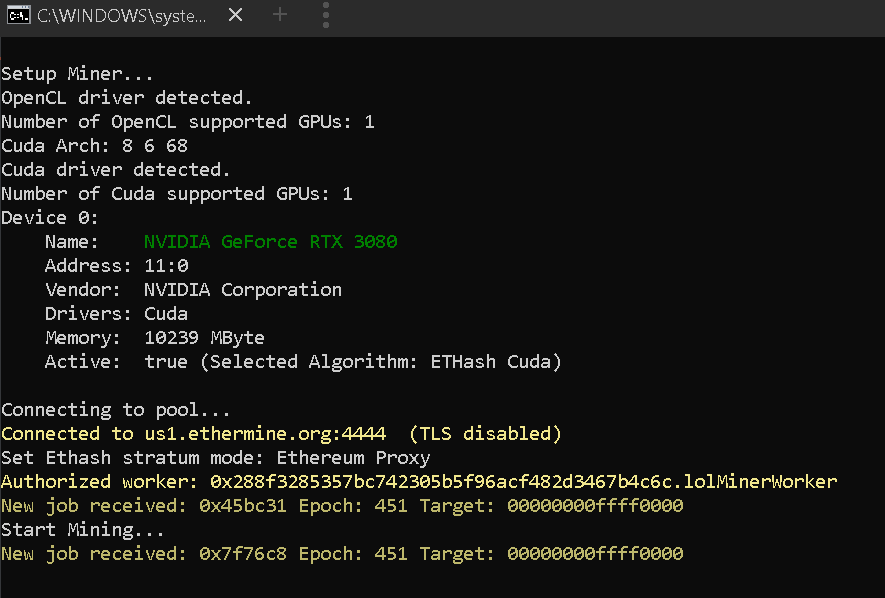Click the green 'NVIDIA GeForce RTX 3080' name

pos(270,242)
